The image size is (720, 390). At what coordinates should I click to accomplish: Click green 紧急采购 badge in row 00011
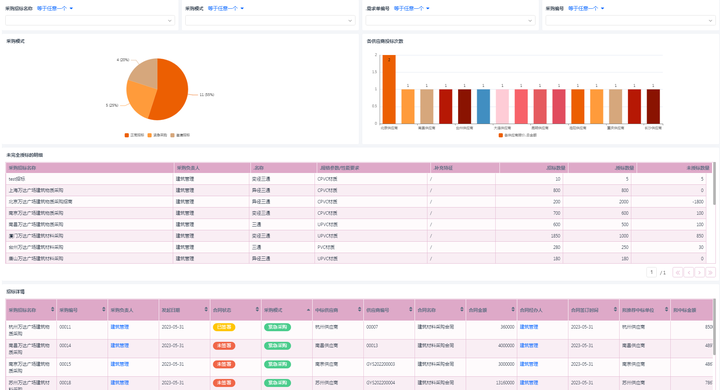pos(277,327)
